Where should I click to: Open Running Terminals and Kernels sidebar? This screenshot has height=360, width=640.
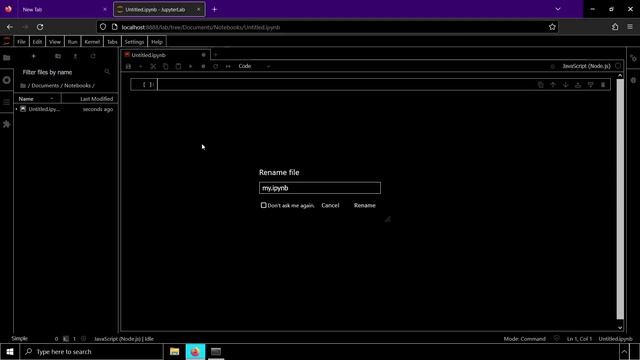(x=7, y=80)
